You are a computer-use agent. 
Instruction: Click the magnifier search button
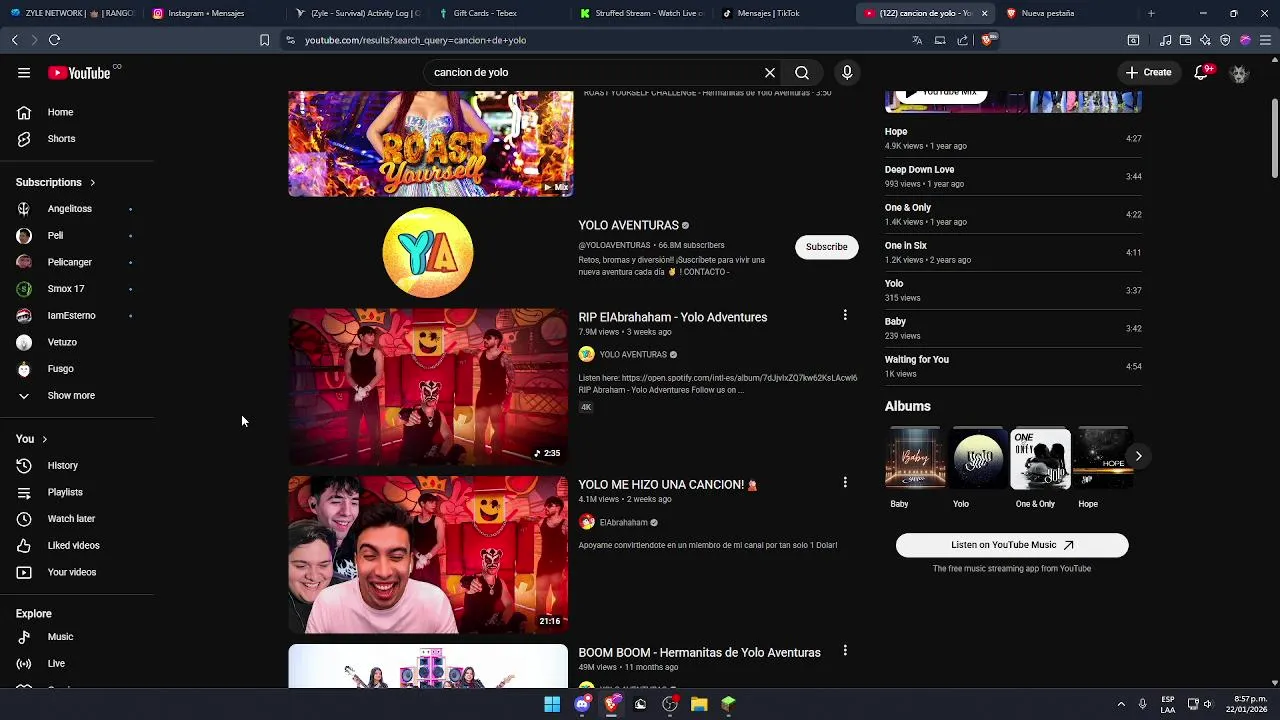[x=802, y=72]
